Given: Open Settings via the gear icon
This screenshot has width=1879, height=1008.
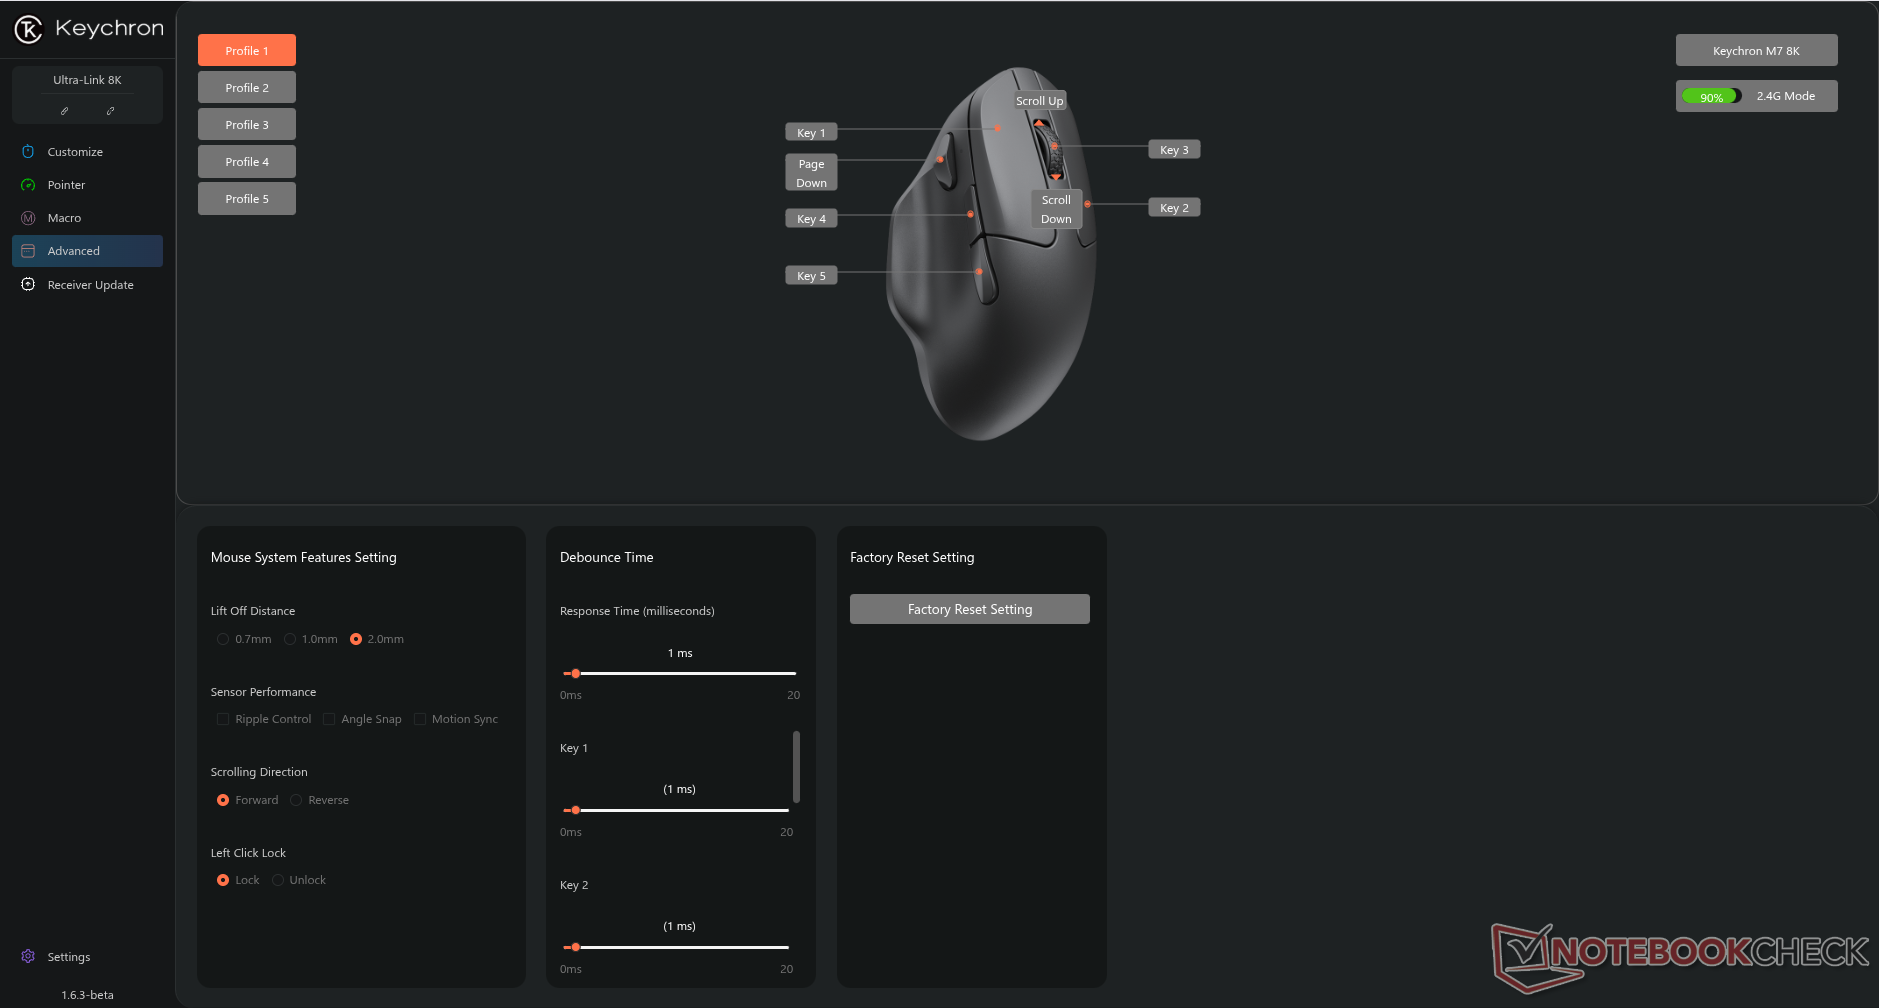Looking at the screenshot, I should coord(28,957).
